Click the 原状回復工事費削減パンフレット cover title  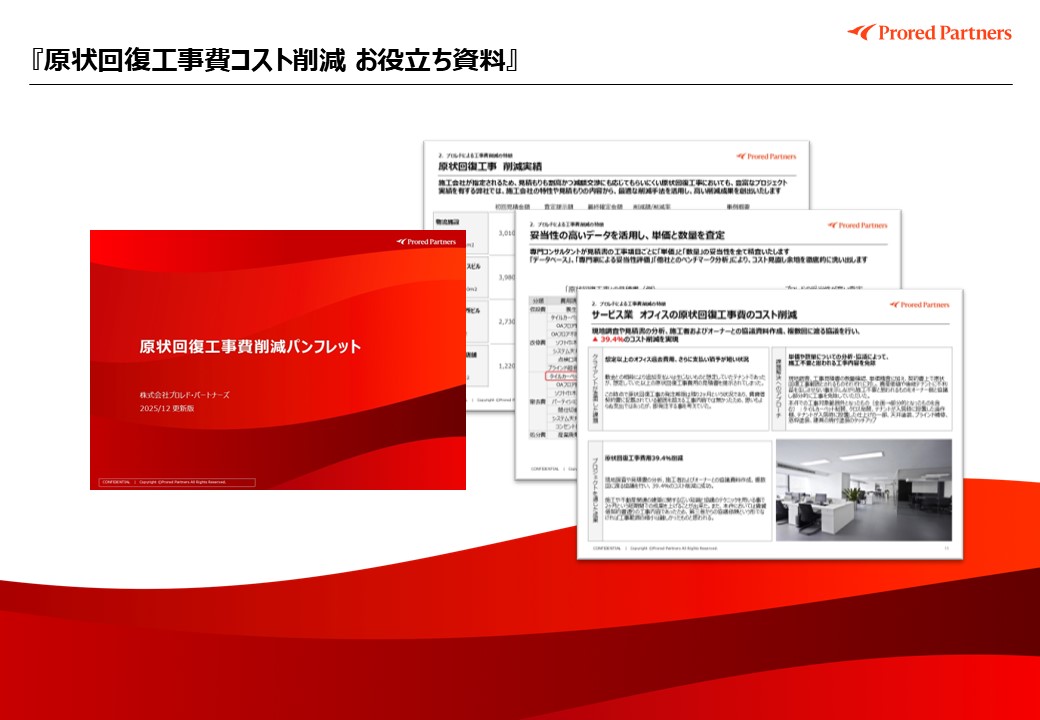(x=250, y=347)
